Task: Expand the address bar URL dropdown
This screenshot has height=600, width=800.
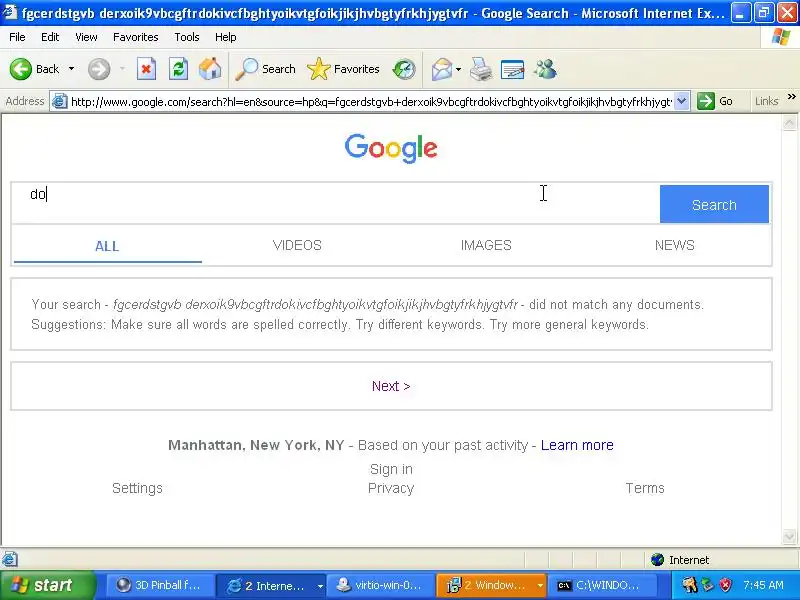Action: point(681,101)
